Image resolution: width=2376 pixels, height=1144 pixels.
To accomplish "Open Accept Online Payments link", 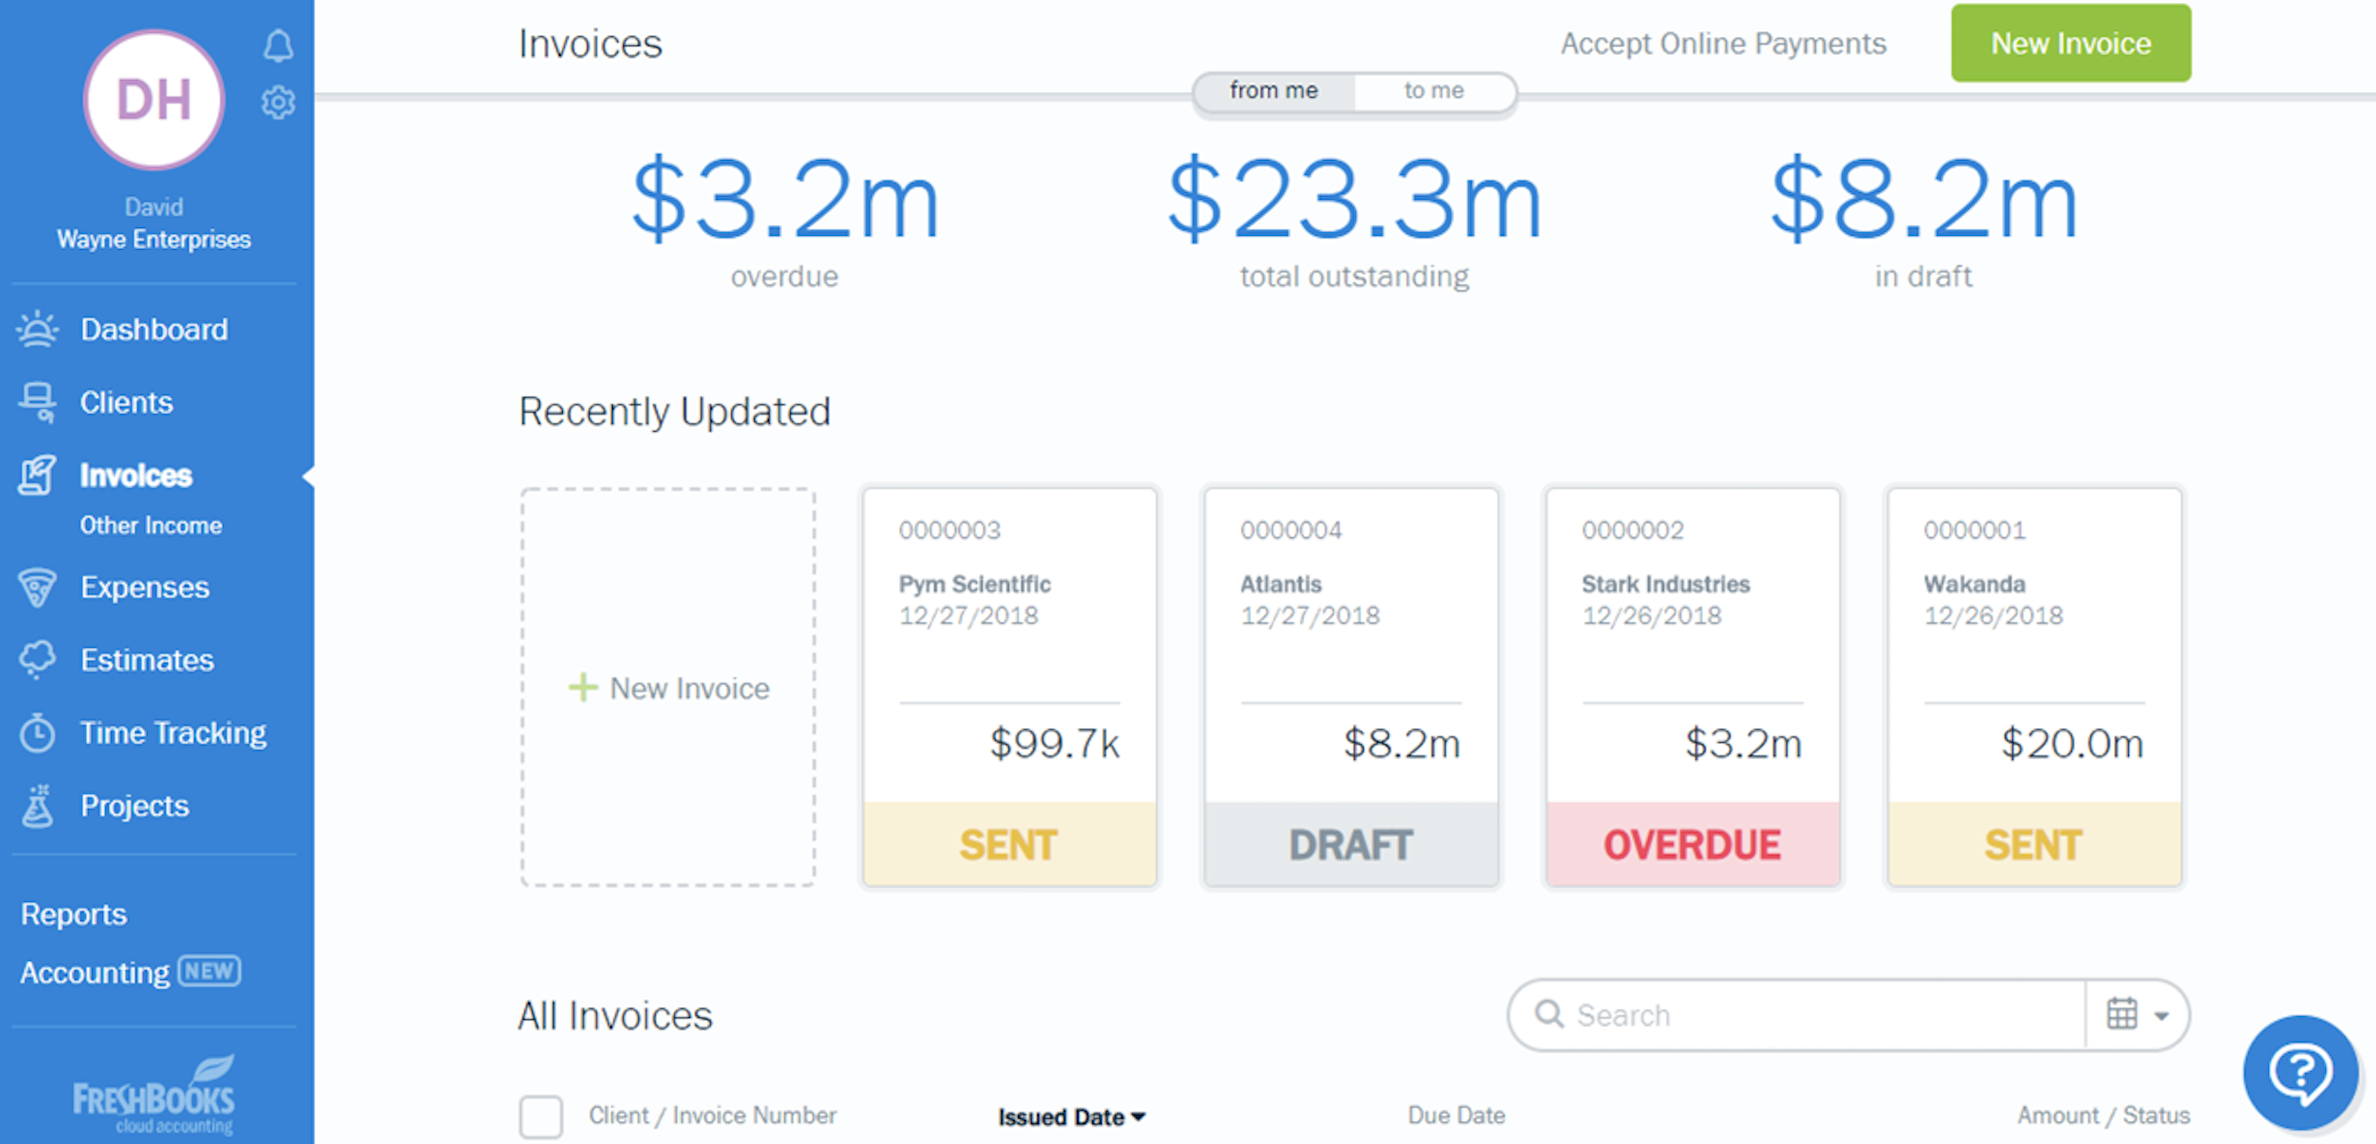I will [x=1723, y=43].
